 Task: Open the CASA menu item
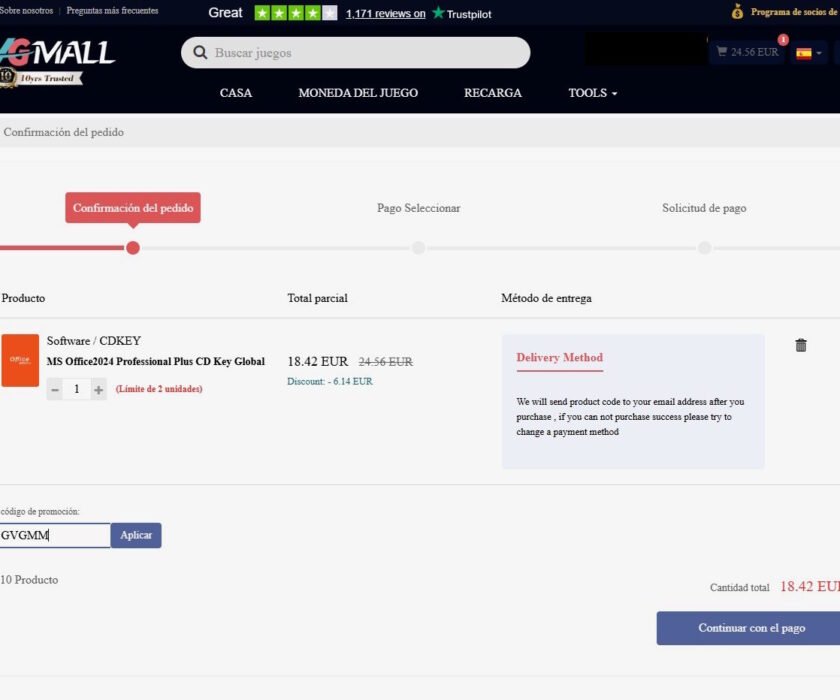tap(236, 93)
